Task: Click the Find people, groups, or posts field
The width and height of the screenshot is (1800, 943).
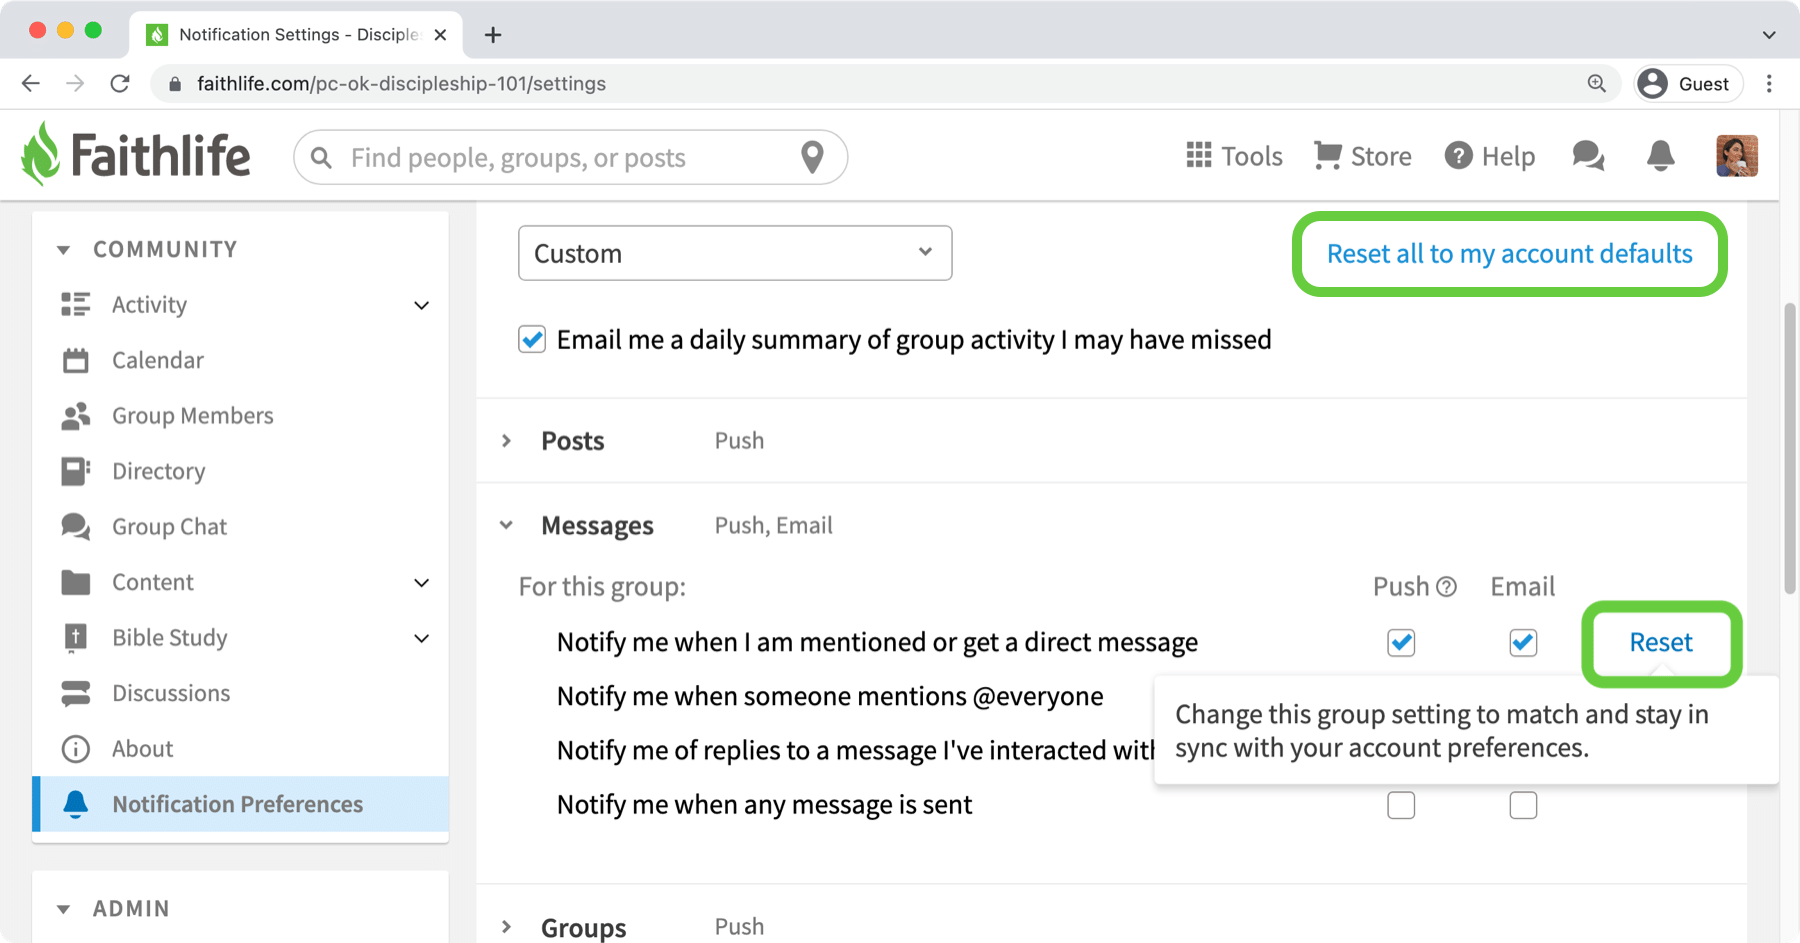Action: click(570, 157)
